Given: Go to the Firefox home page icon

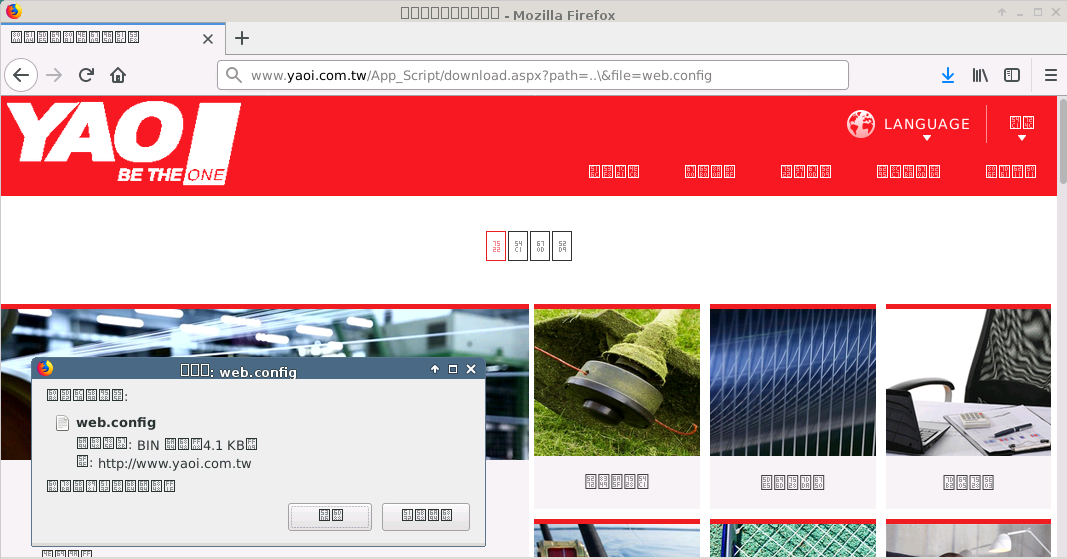Looking at the screenshot, I should click(118, 75).
